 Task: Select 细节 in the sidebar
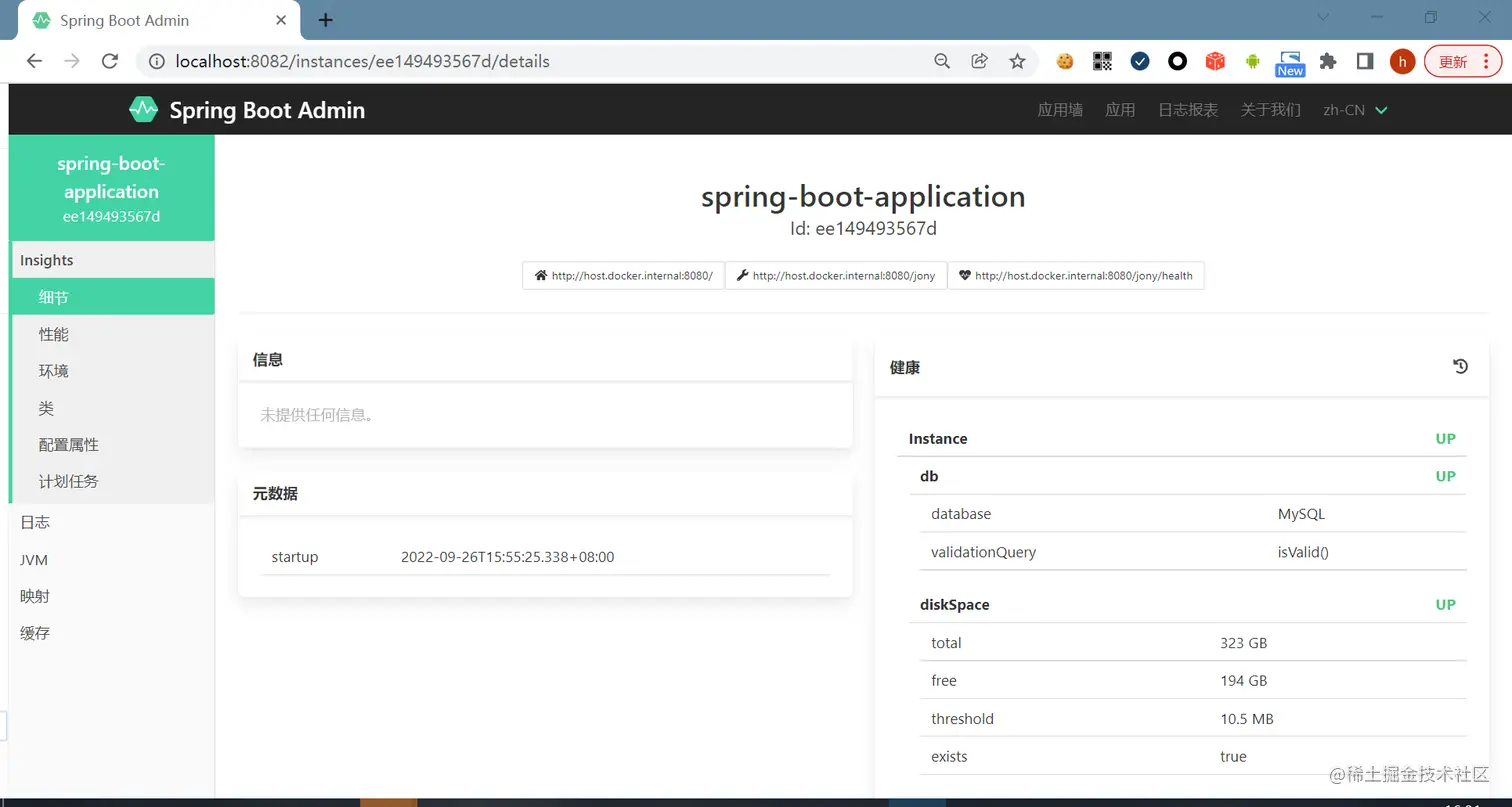pos(113,297)
